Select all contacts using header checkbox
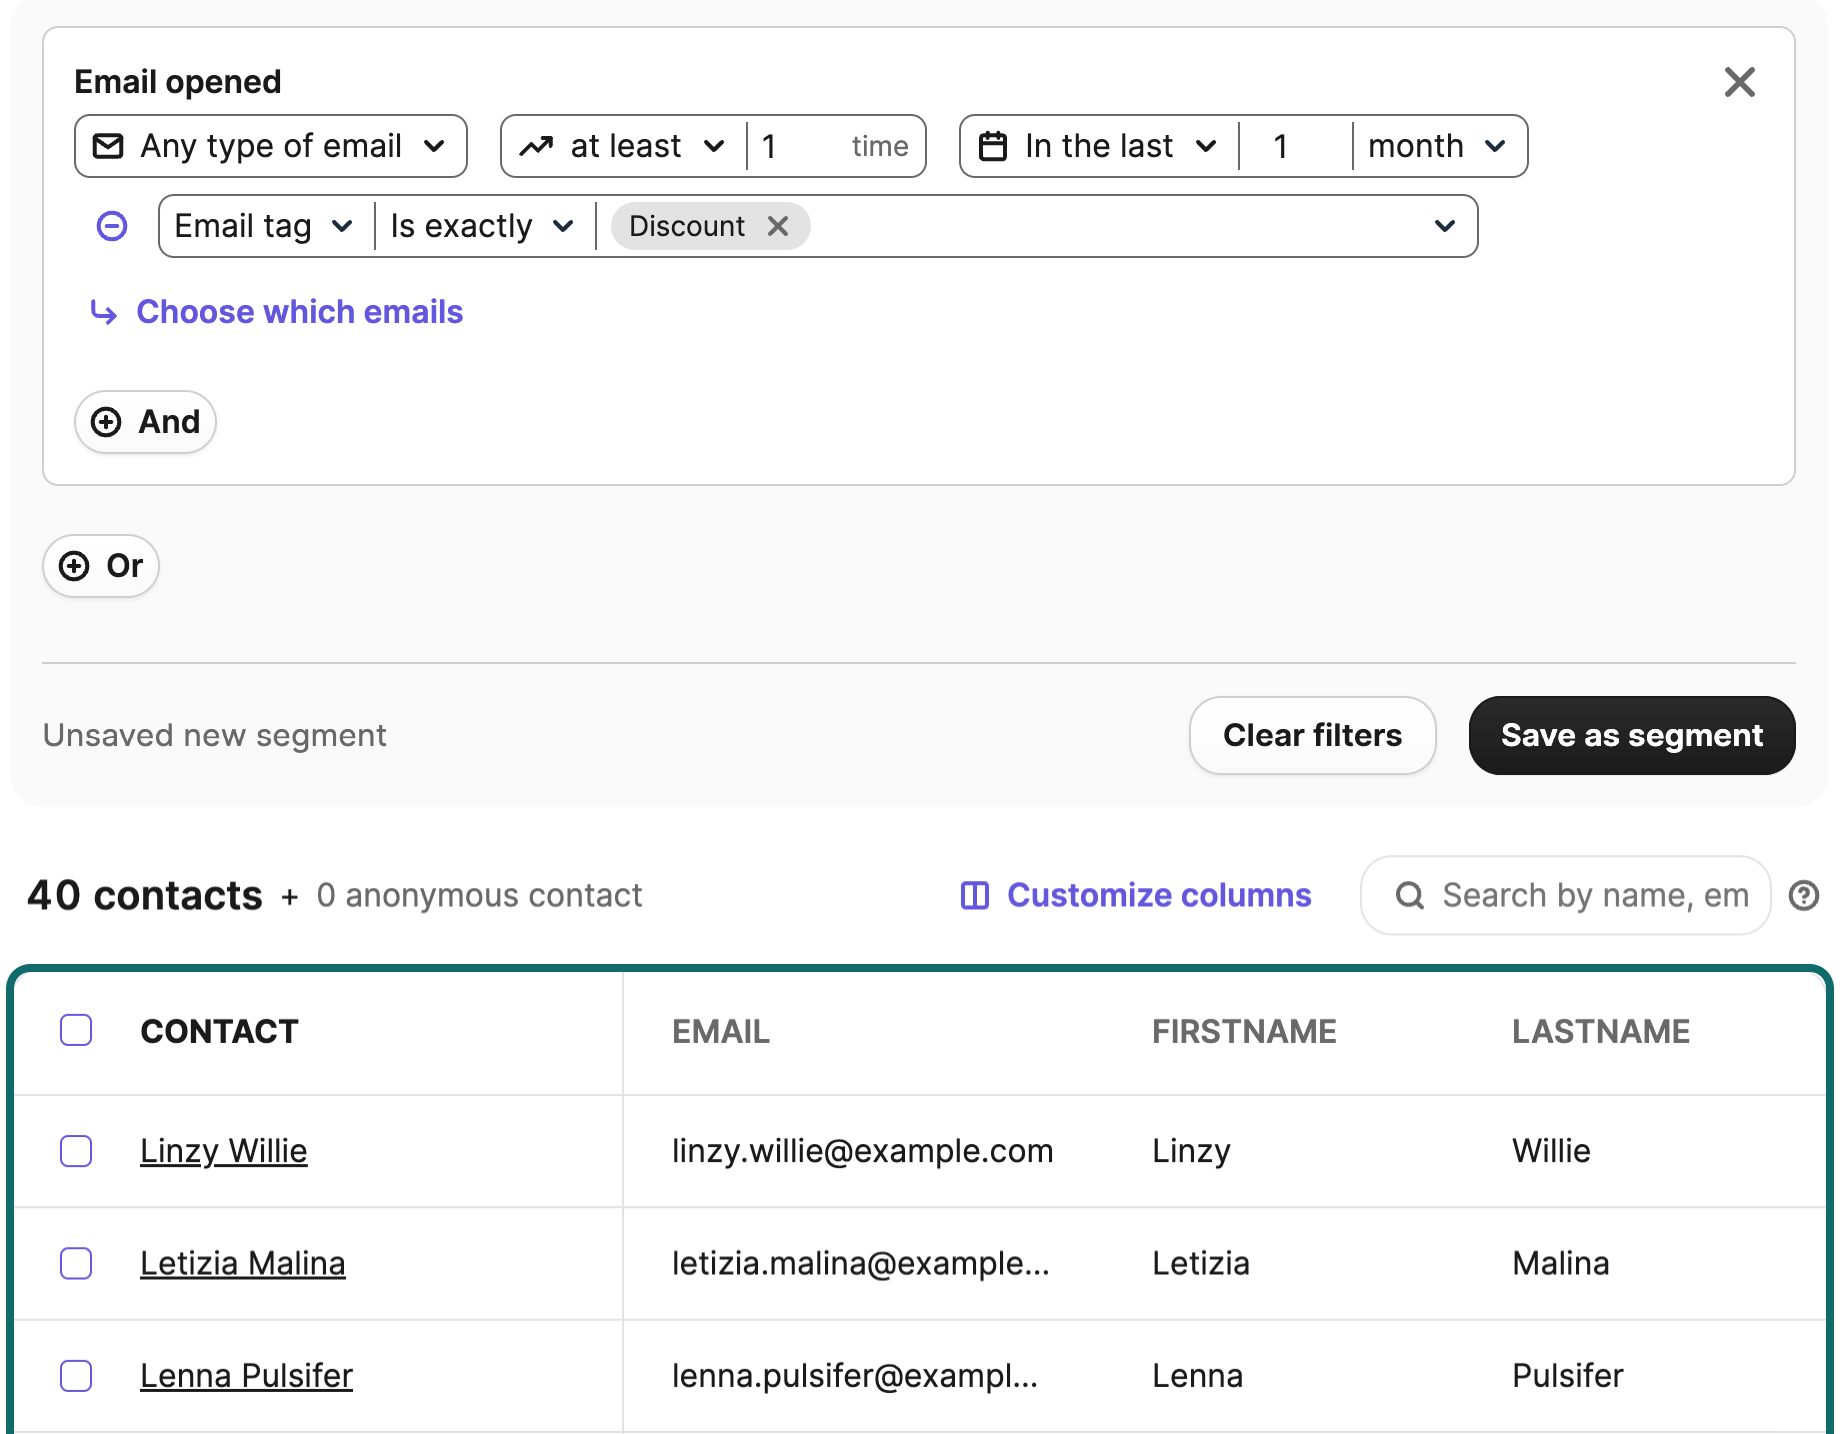Screen dimensions: 1840x1434 tap(76, 1030)
